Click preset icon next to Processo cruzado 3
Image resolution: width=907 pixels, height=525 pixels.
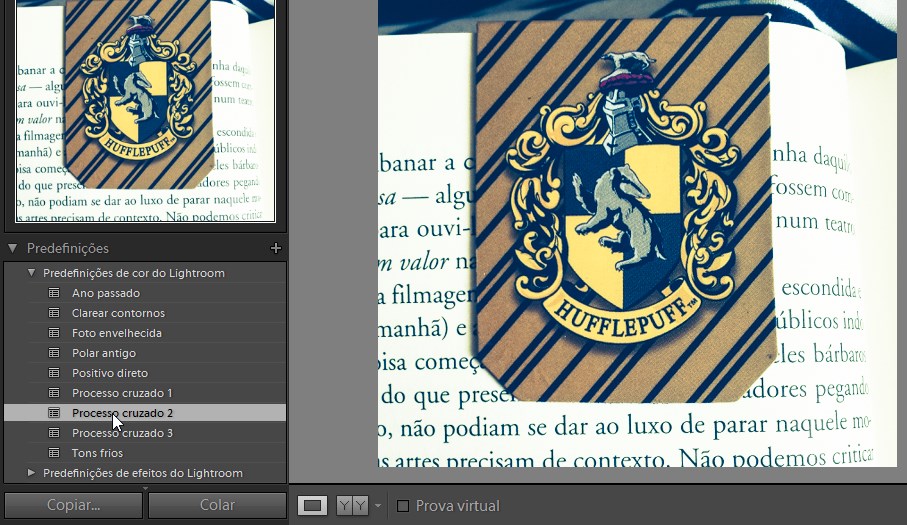[x=54, y=432]
